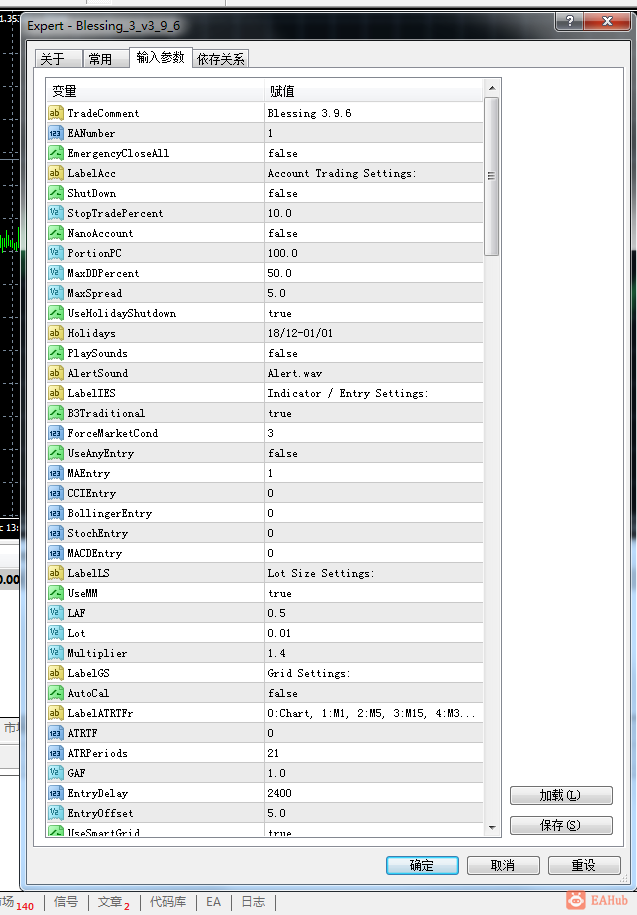The height and width of the screenshot is (915, 637).
Task: Click the integer icon beside CCIEntry
Action: click(55, 493)
